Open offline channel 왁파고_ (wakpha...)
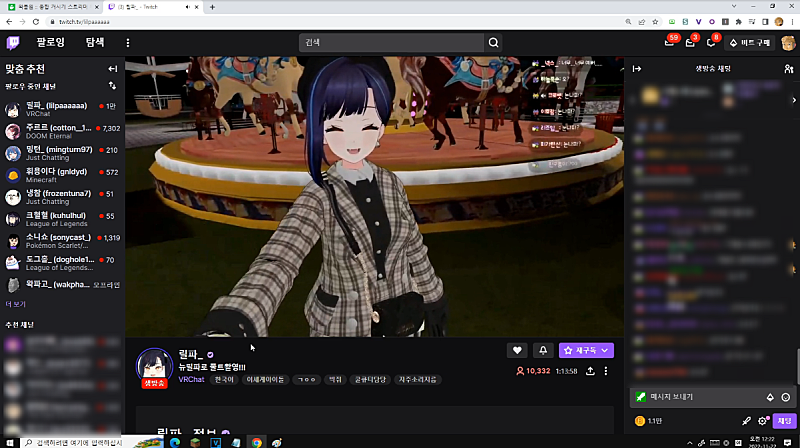Image resolution: width=800 pixels, height=448 pixels. [62, 285]
